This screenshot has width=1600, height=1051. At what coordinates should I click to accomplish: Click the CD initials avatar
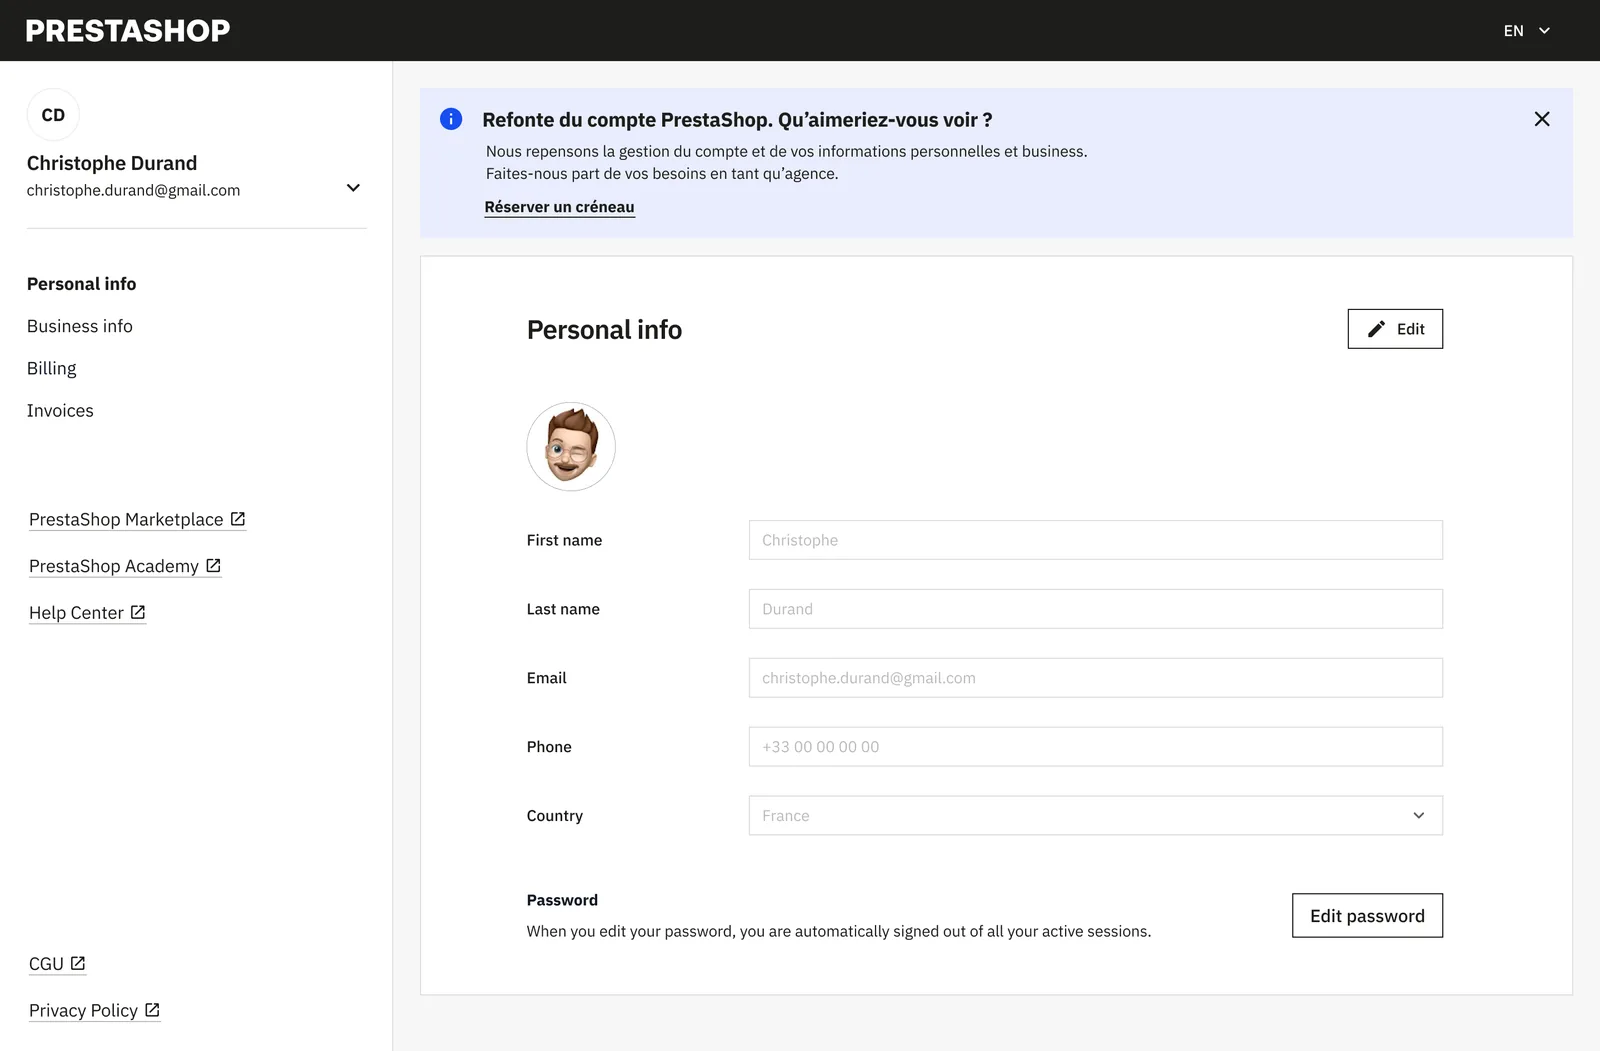[x=53, y=115]
